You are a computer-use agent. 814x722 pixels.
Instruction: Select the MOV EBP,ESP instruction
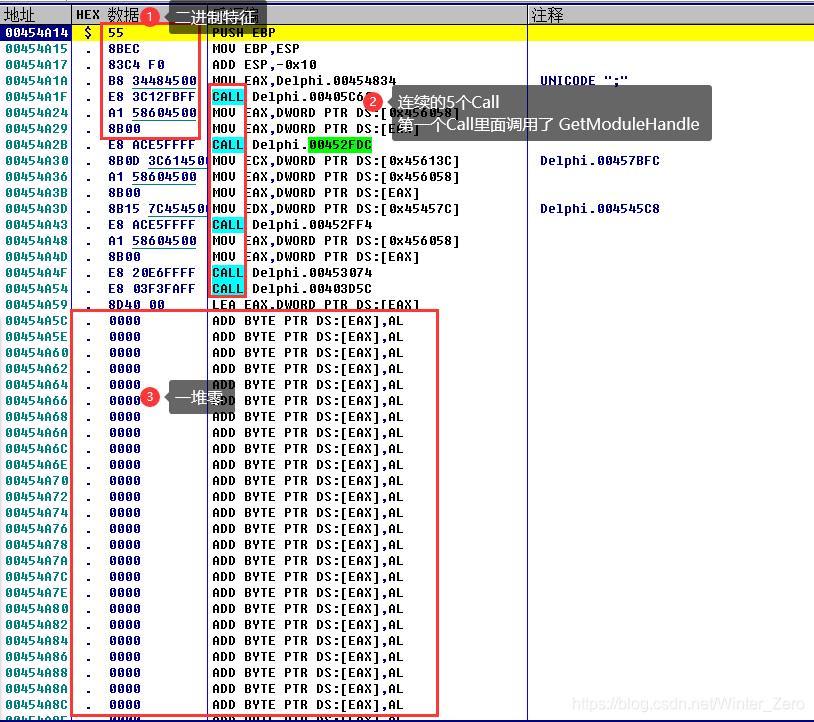click(x=256, y=49)
